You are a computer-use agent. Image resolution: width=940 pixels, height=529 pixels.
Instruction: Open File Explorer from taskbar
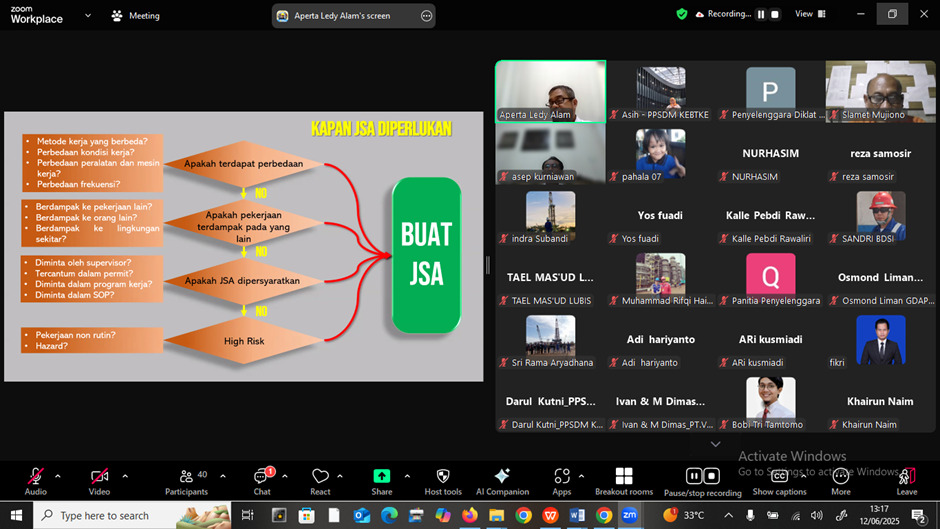tap(496, 515)
